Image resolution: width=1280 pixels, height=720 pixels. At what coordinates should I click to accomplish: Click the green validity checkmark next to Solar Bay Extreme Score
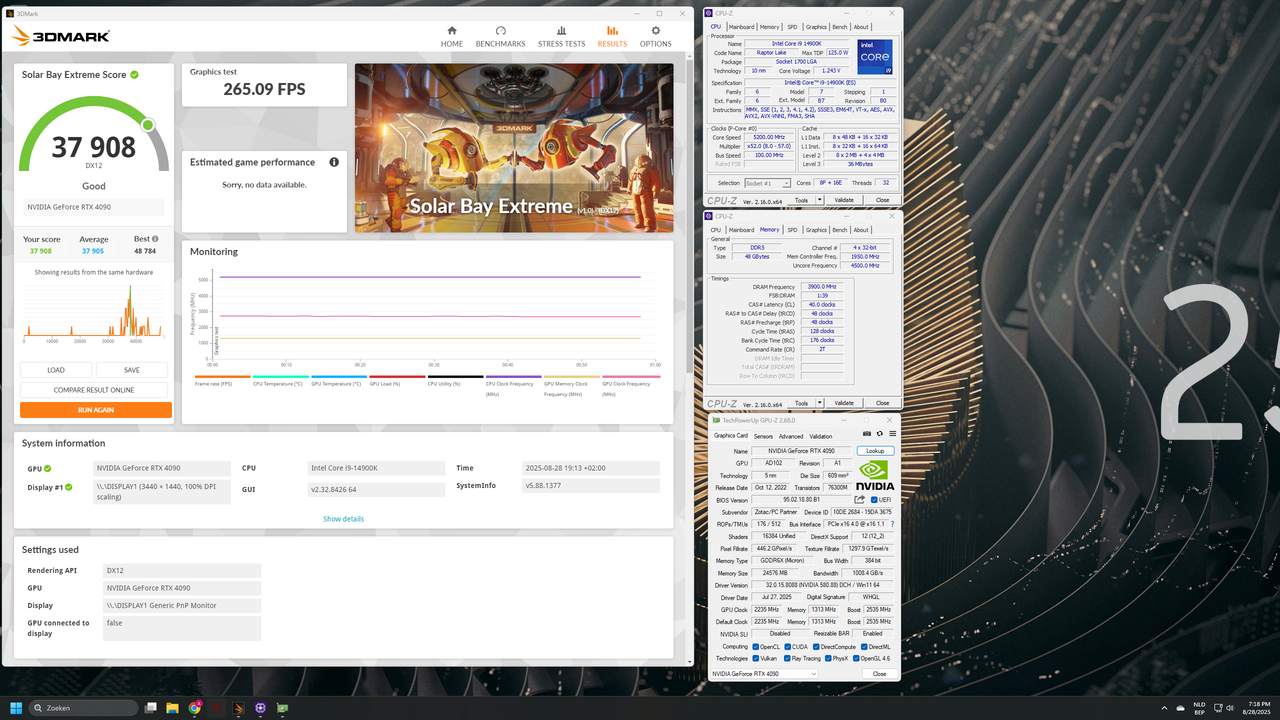pos(134,75)
